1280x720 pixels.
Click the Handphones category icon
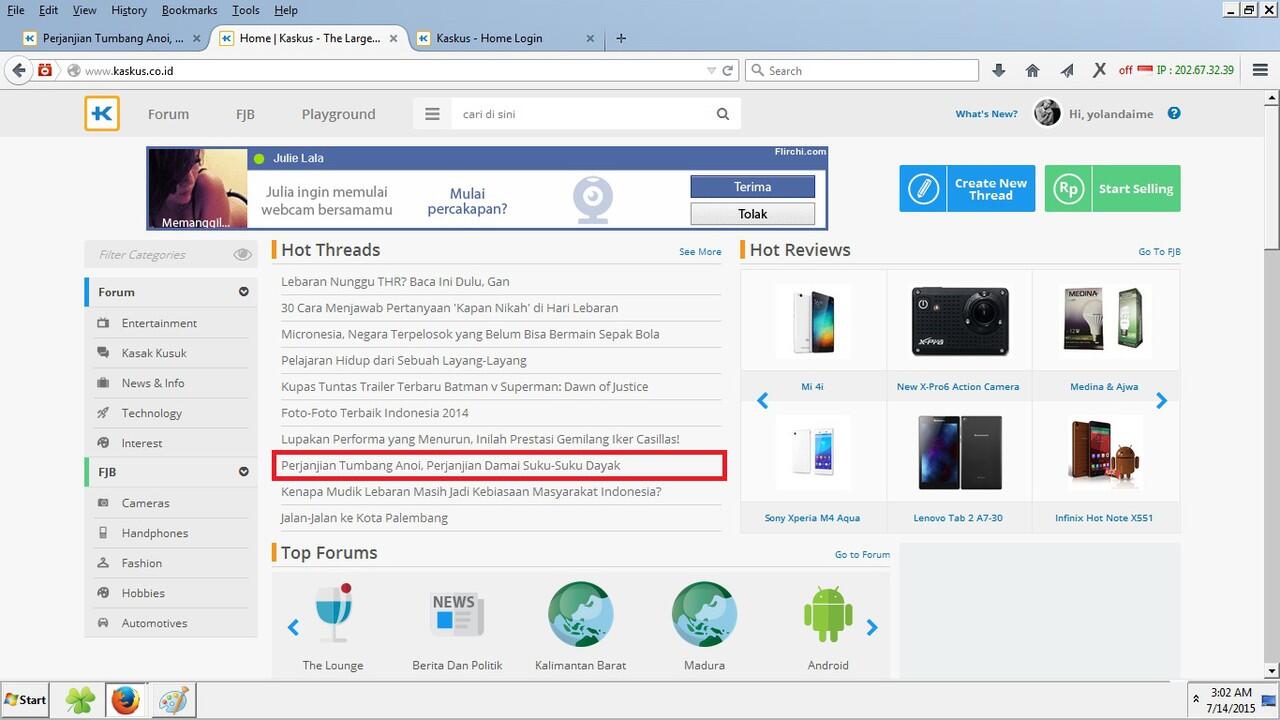[103, 533]
